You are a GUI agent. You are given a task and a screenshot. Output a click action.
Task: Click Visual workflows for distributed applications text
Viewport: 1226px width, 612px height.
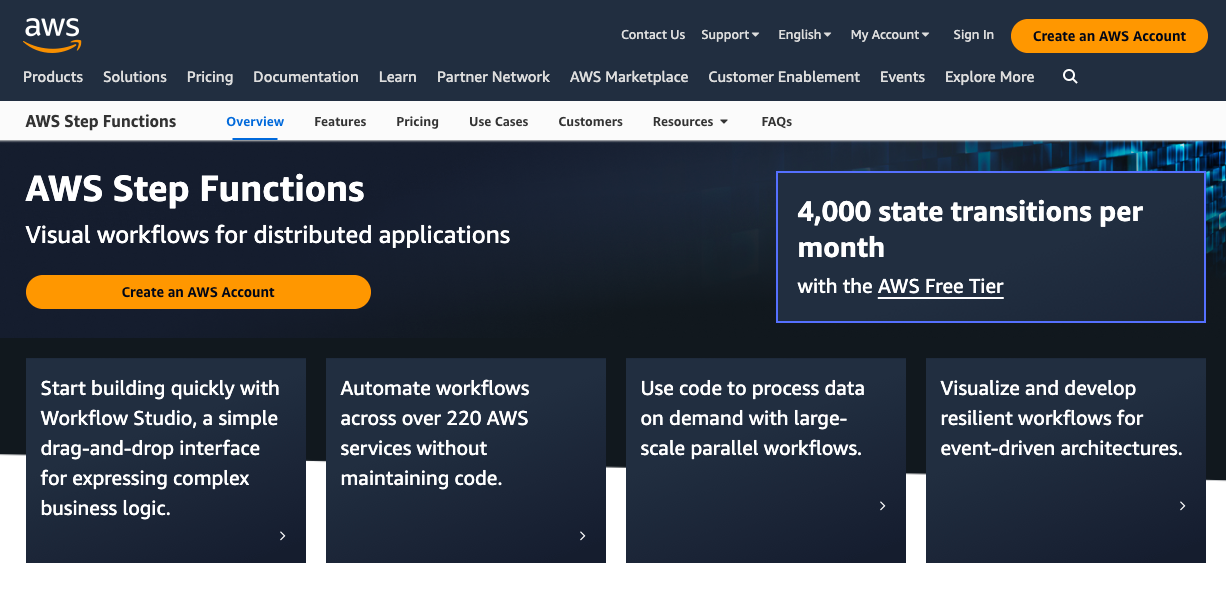pos(268,235)
